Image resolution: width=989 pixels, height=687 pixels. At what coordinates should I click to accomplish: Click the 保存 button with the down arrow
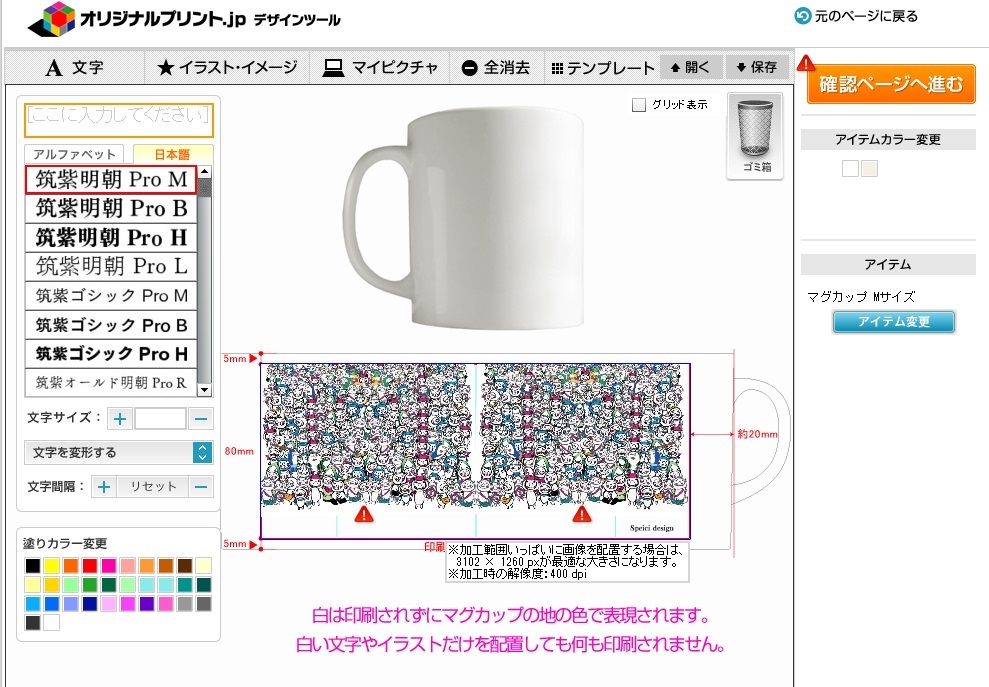tap(756, 67)
